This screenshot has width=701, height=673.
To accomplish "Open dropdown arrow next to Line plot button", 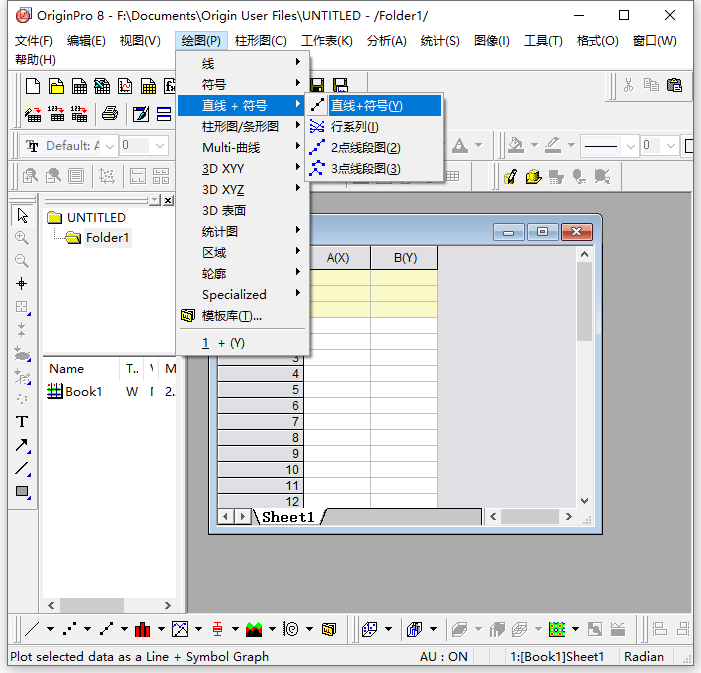I will [50, 630].
